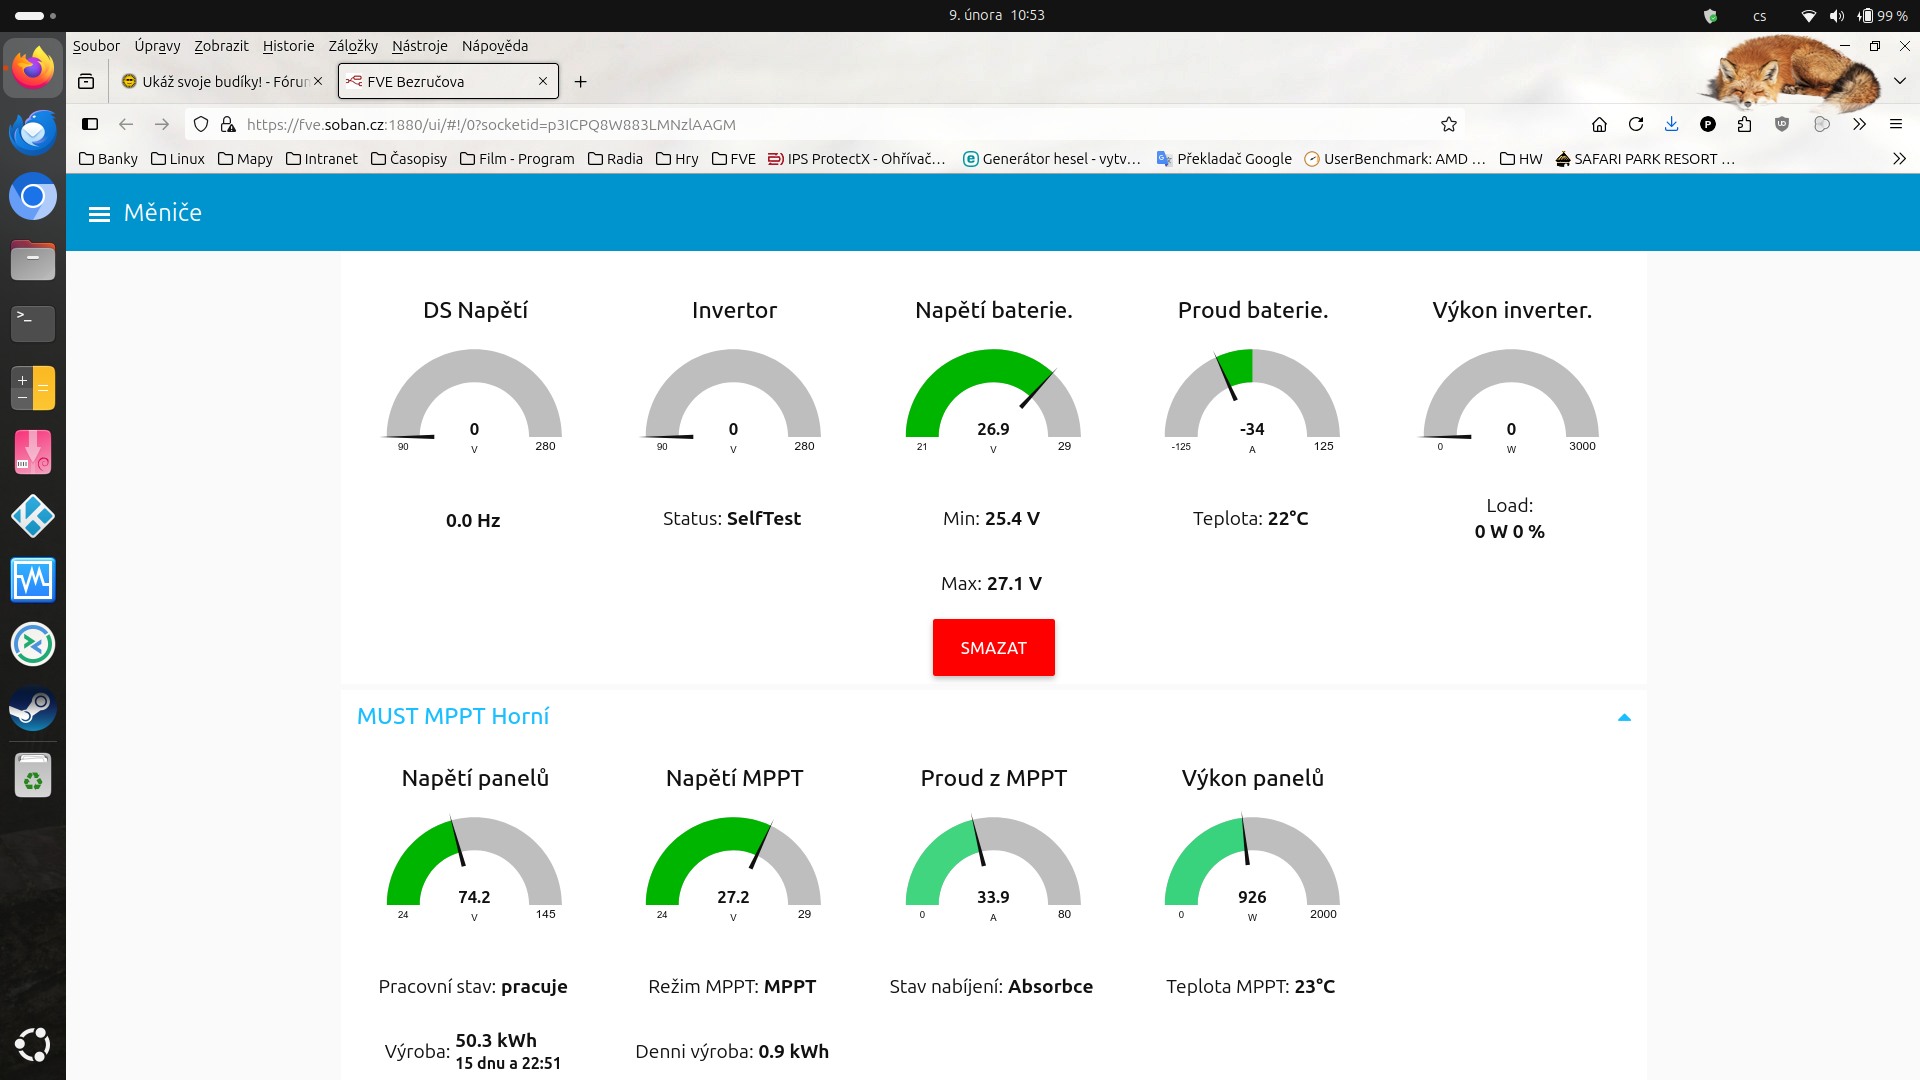This screenshot has width=1920, height=1080.
Task: Collapse the MUST MPPT Horní section
Action: pyautogui.click(x=1624, y=717)
